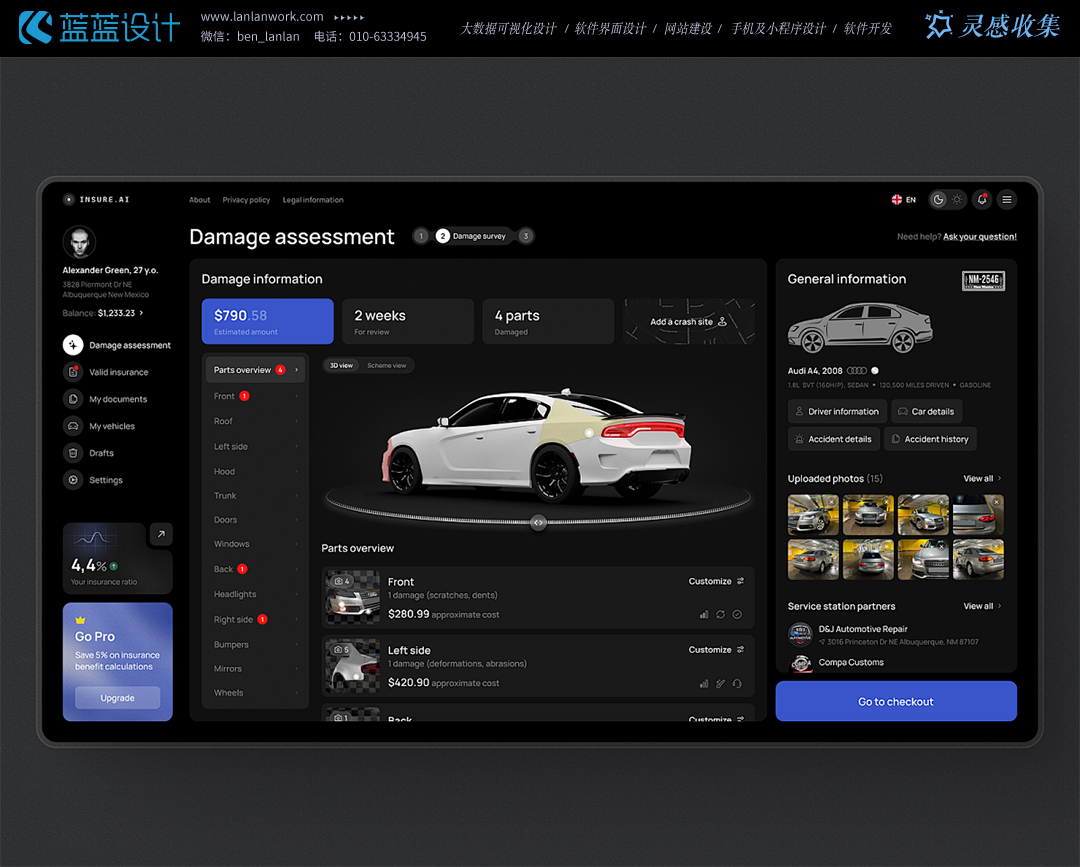Open Drafts trash icon in sidebar

click(x=73, y=453)
